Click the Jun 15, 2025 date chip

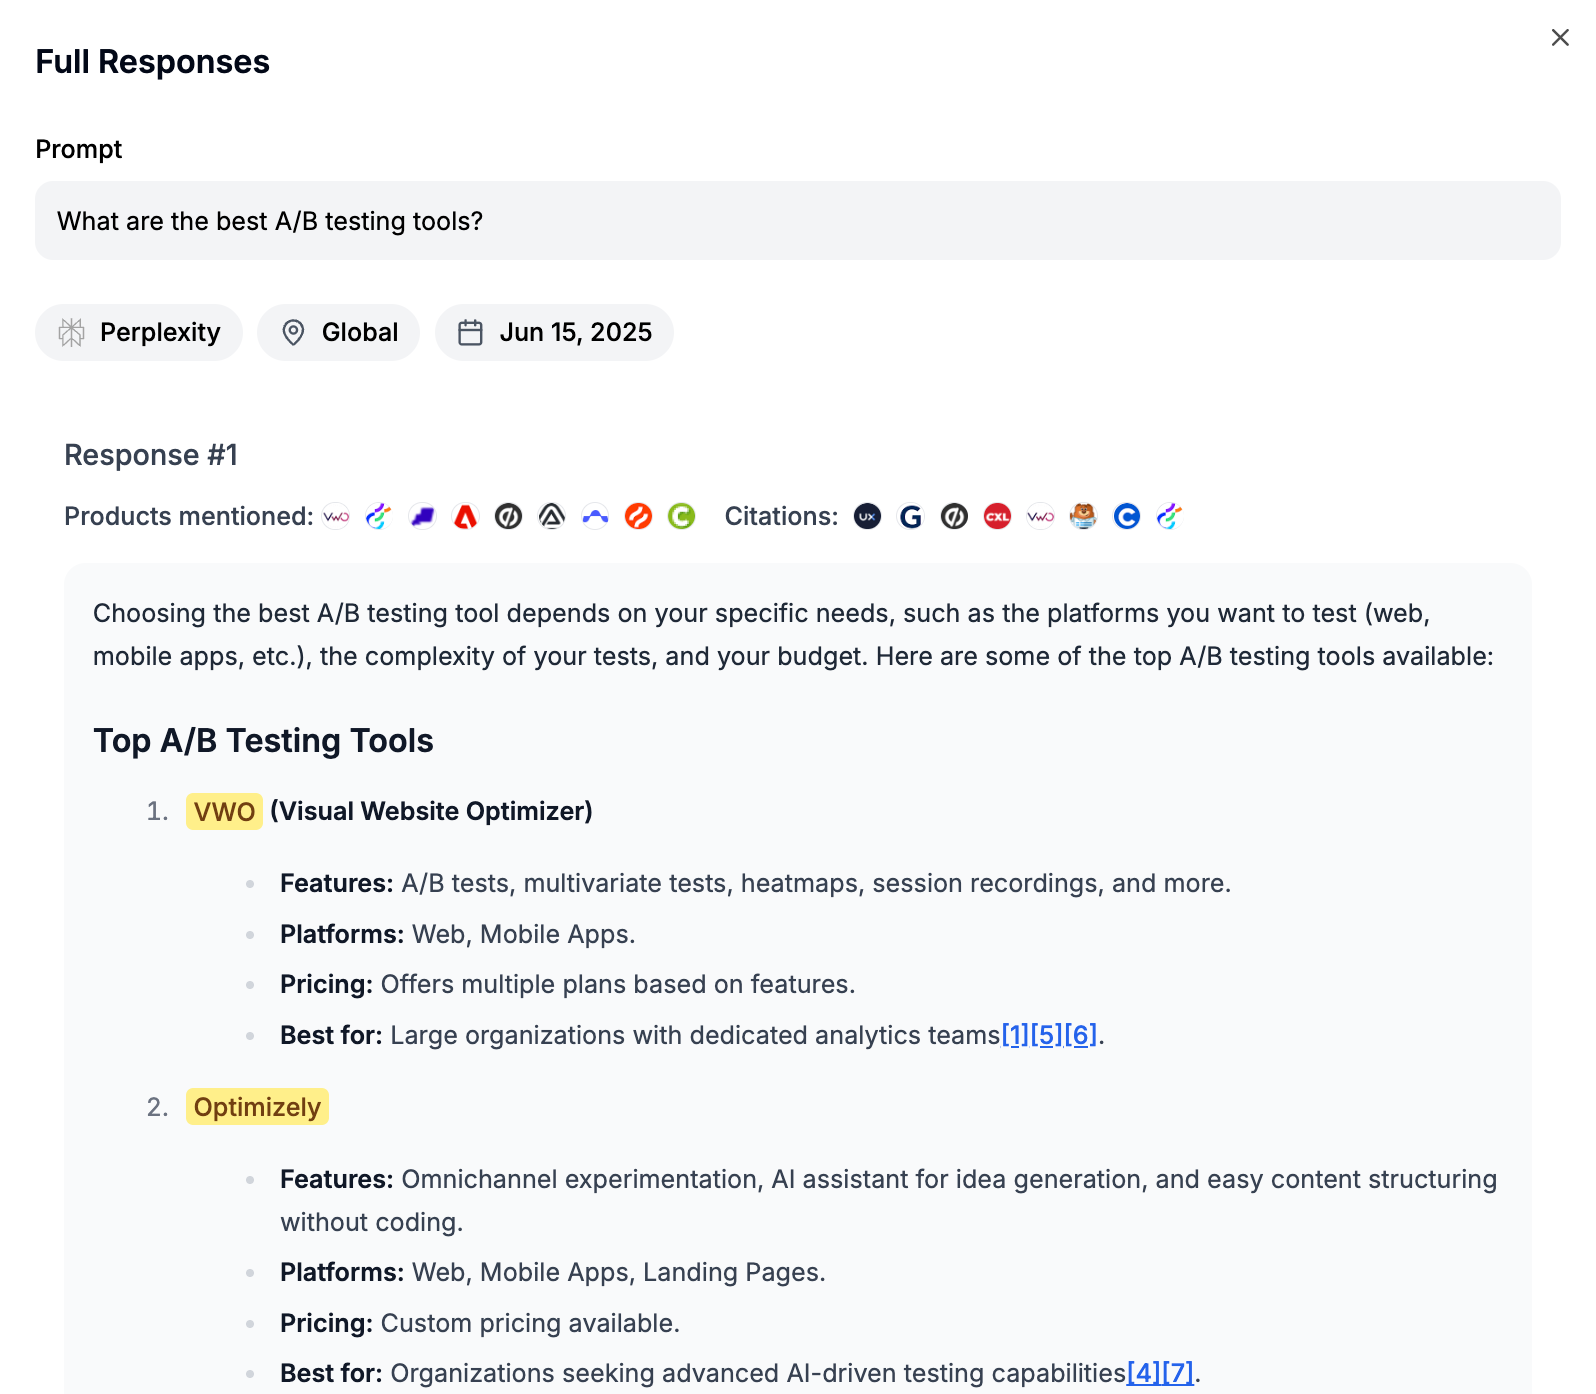click(554, 332)
